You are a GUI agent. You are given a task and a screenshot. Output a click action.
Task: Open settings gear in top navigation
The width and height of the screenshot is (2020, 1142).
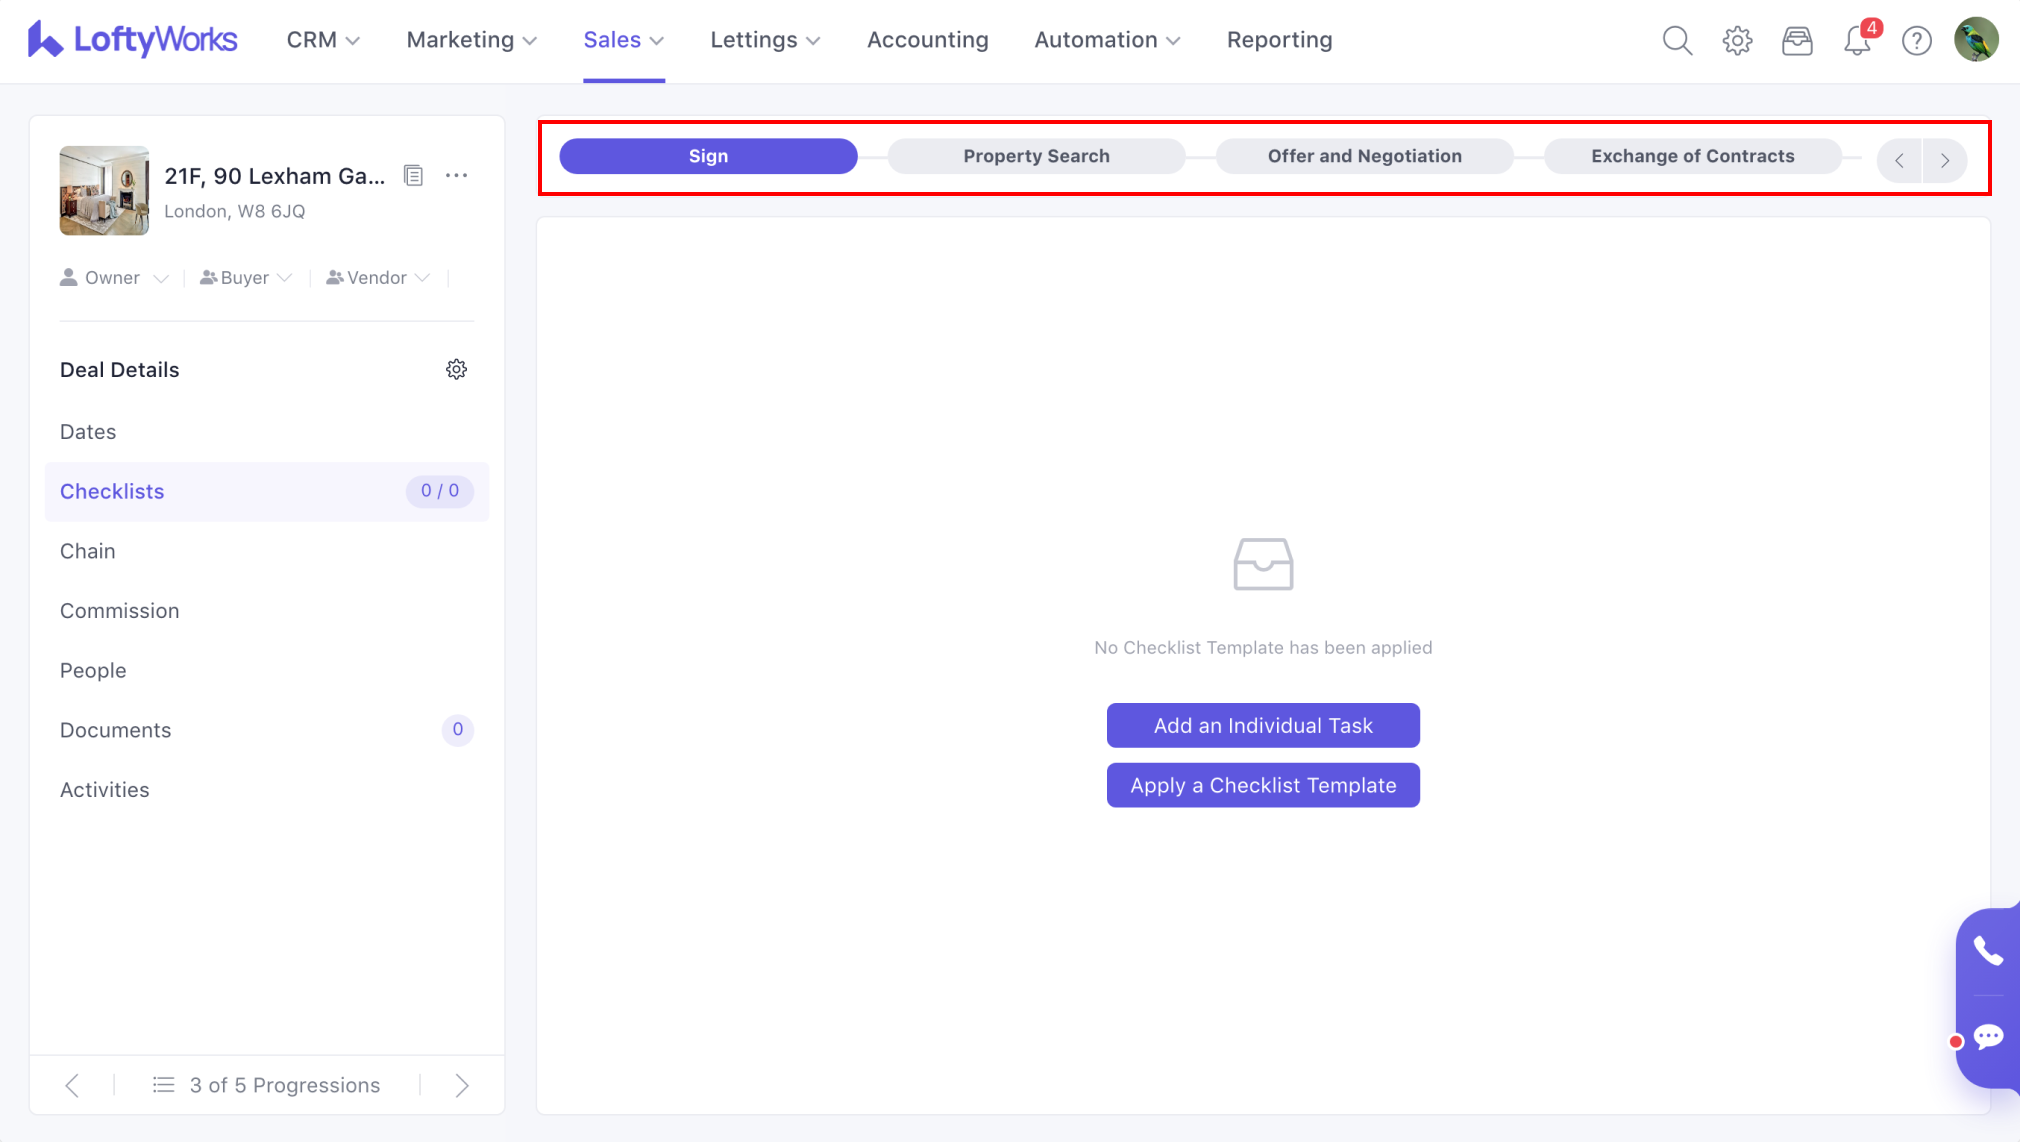1737,41
